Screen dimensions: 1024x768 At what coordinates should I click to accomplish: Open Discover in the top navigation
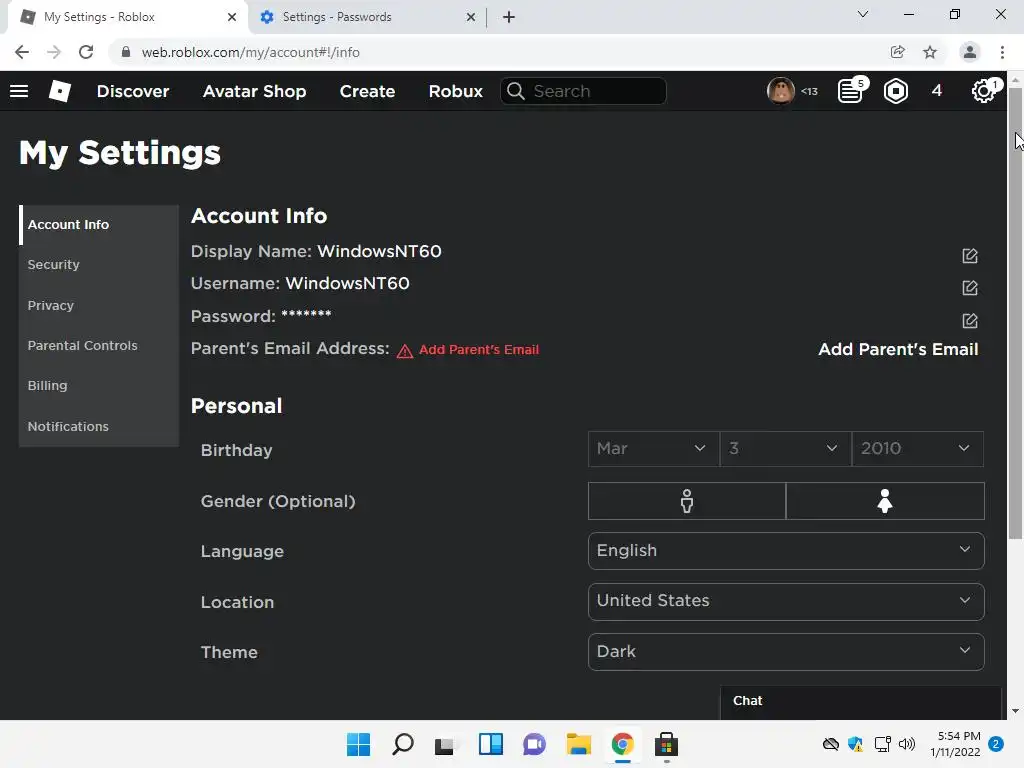133,91
